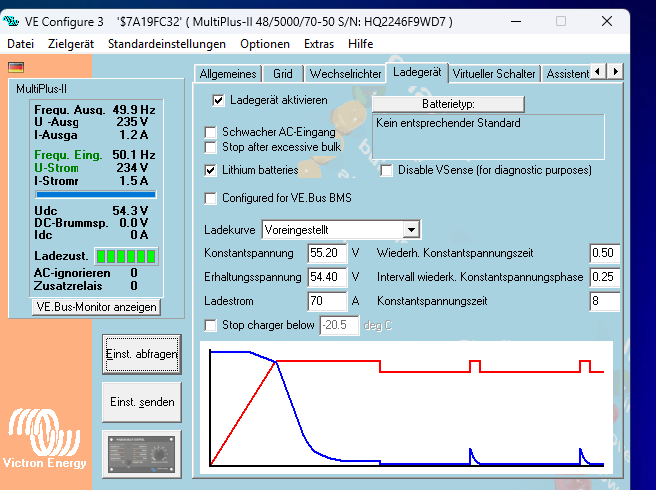Enable Schwacher AC-Eingang option
This screenshot has width=656, height=490.
pos(210,132)
